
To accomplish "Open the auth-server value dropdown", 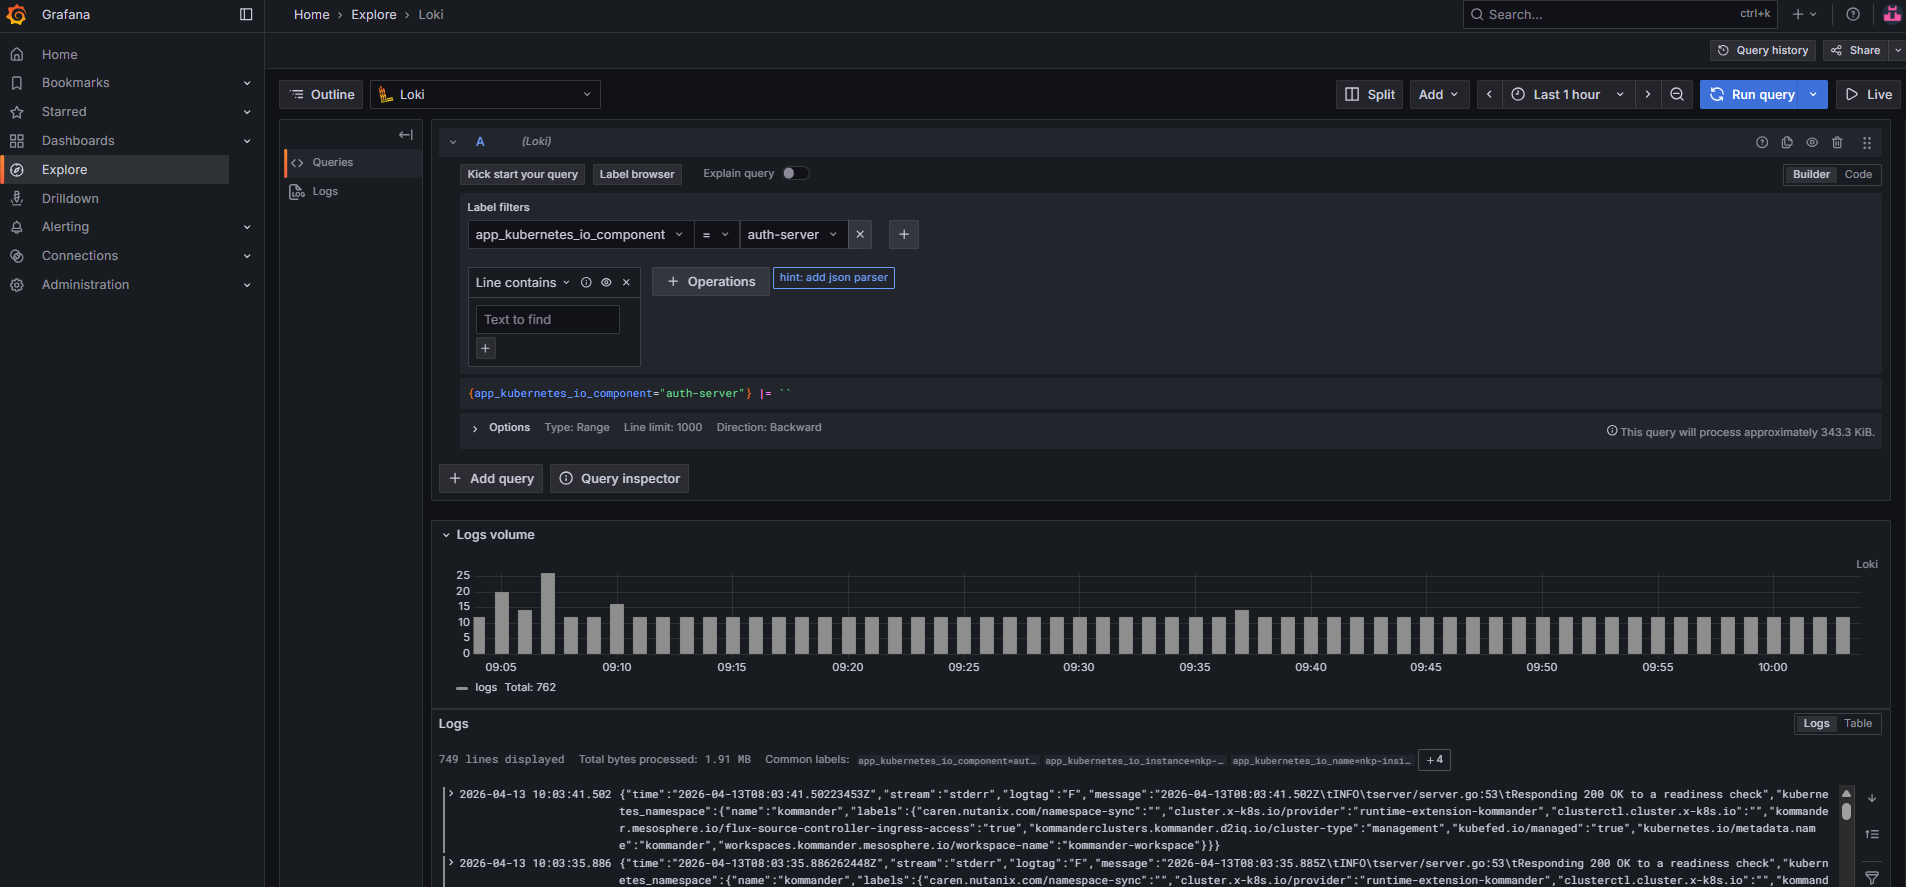I will (x=793, y=235).
